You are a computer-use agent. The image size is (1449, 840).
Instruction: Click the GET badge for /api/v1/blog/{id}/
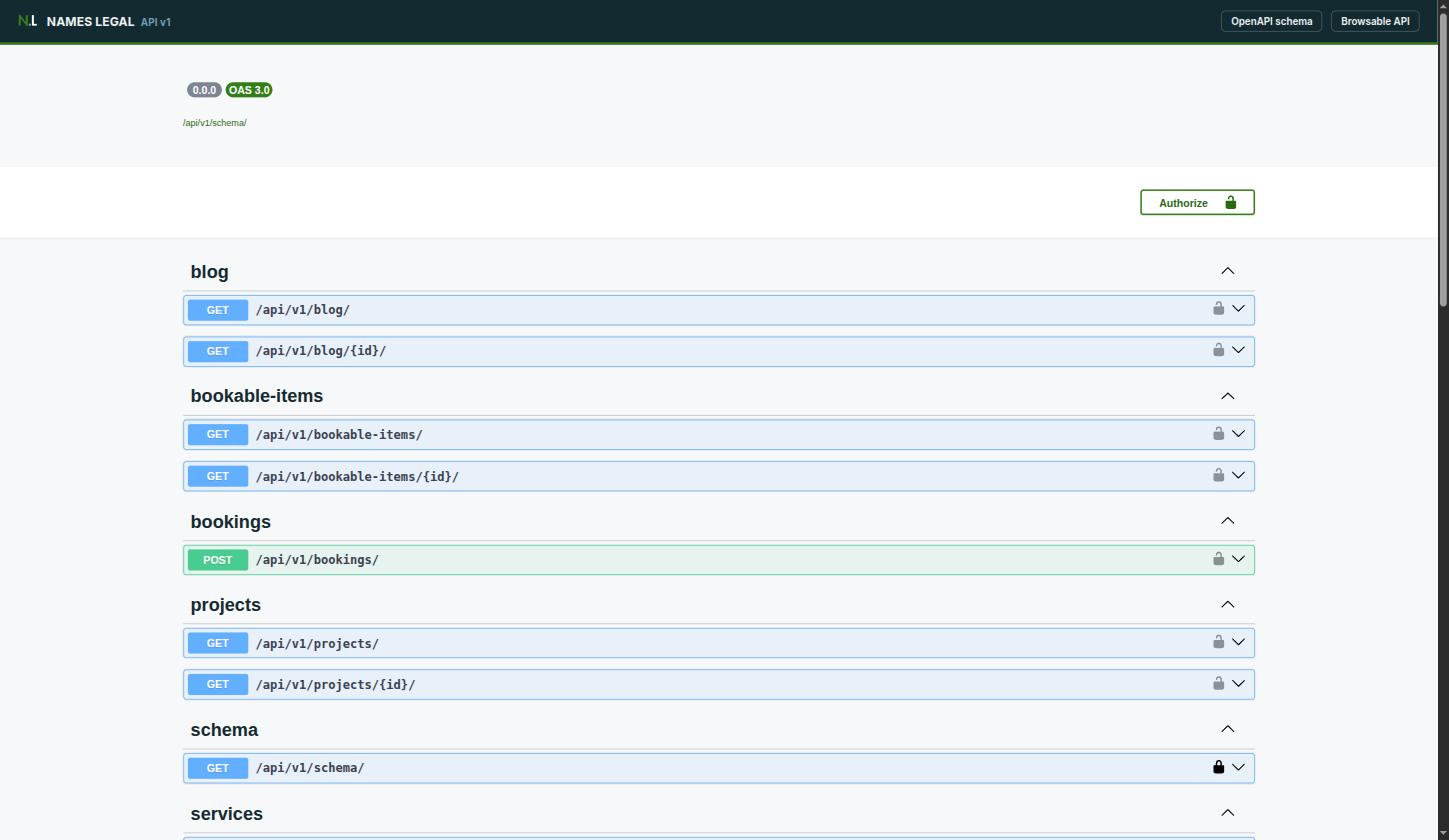coord(217,351)
